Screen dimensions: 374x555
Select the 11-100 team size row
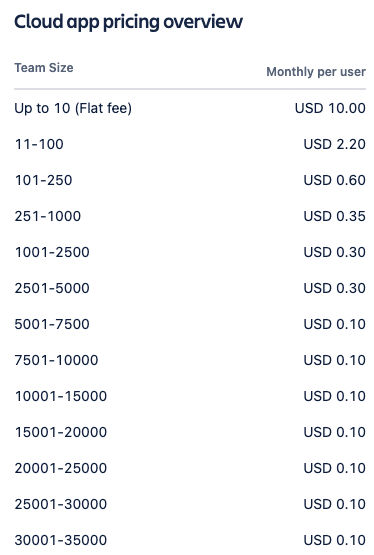[190, 144]
